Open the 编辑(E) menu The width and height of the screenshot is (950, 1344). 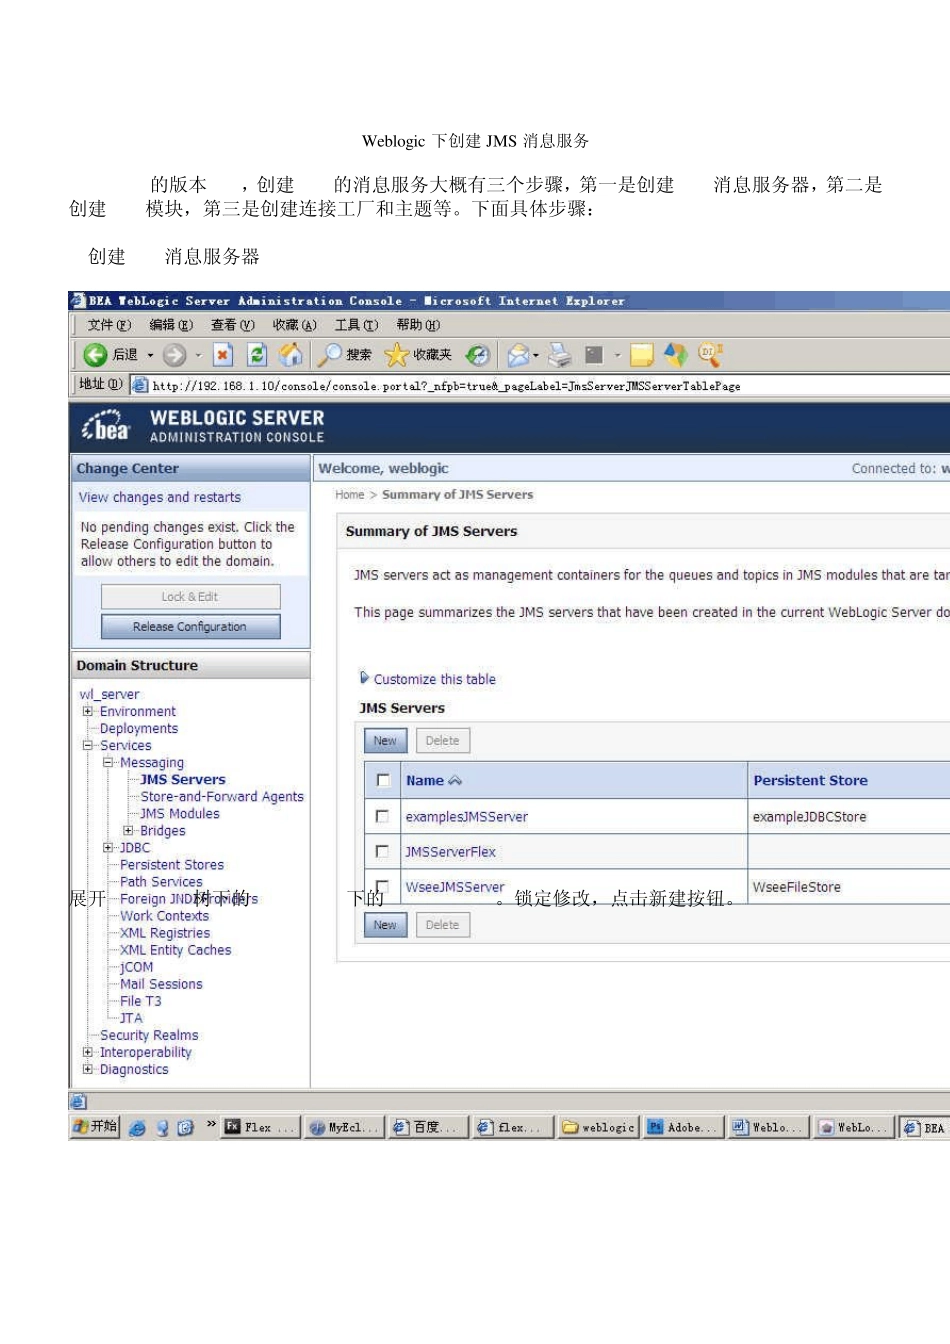coord(171,325)
